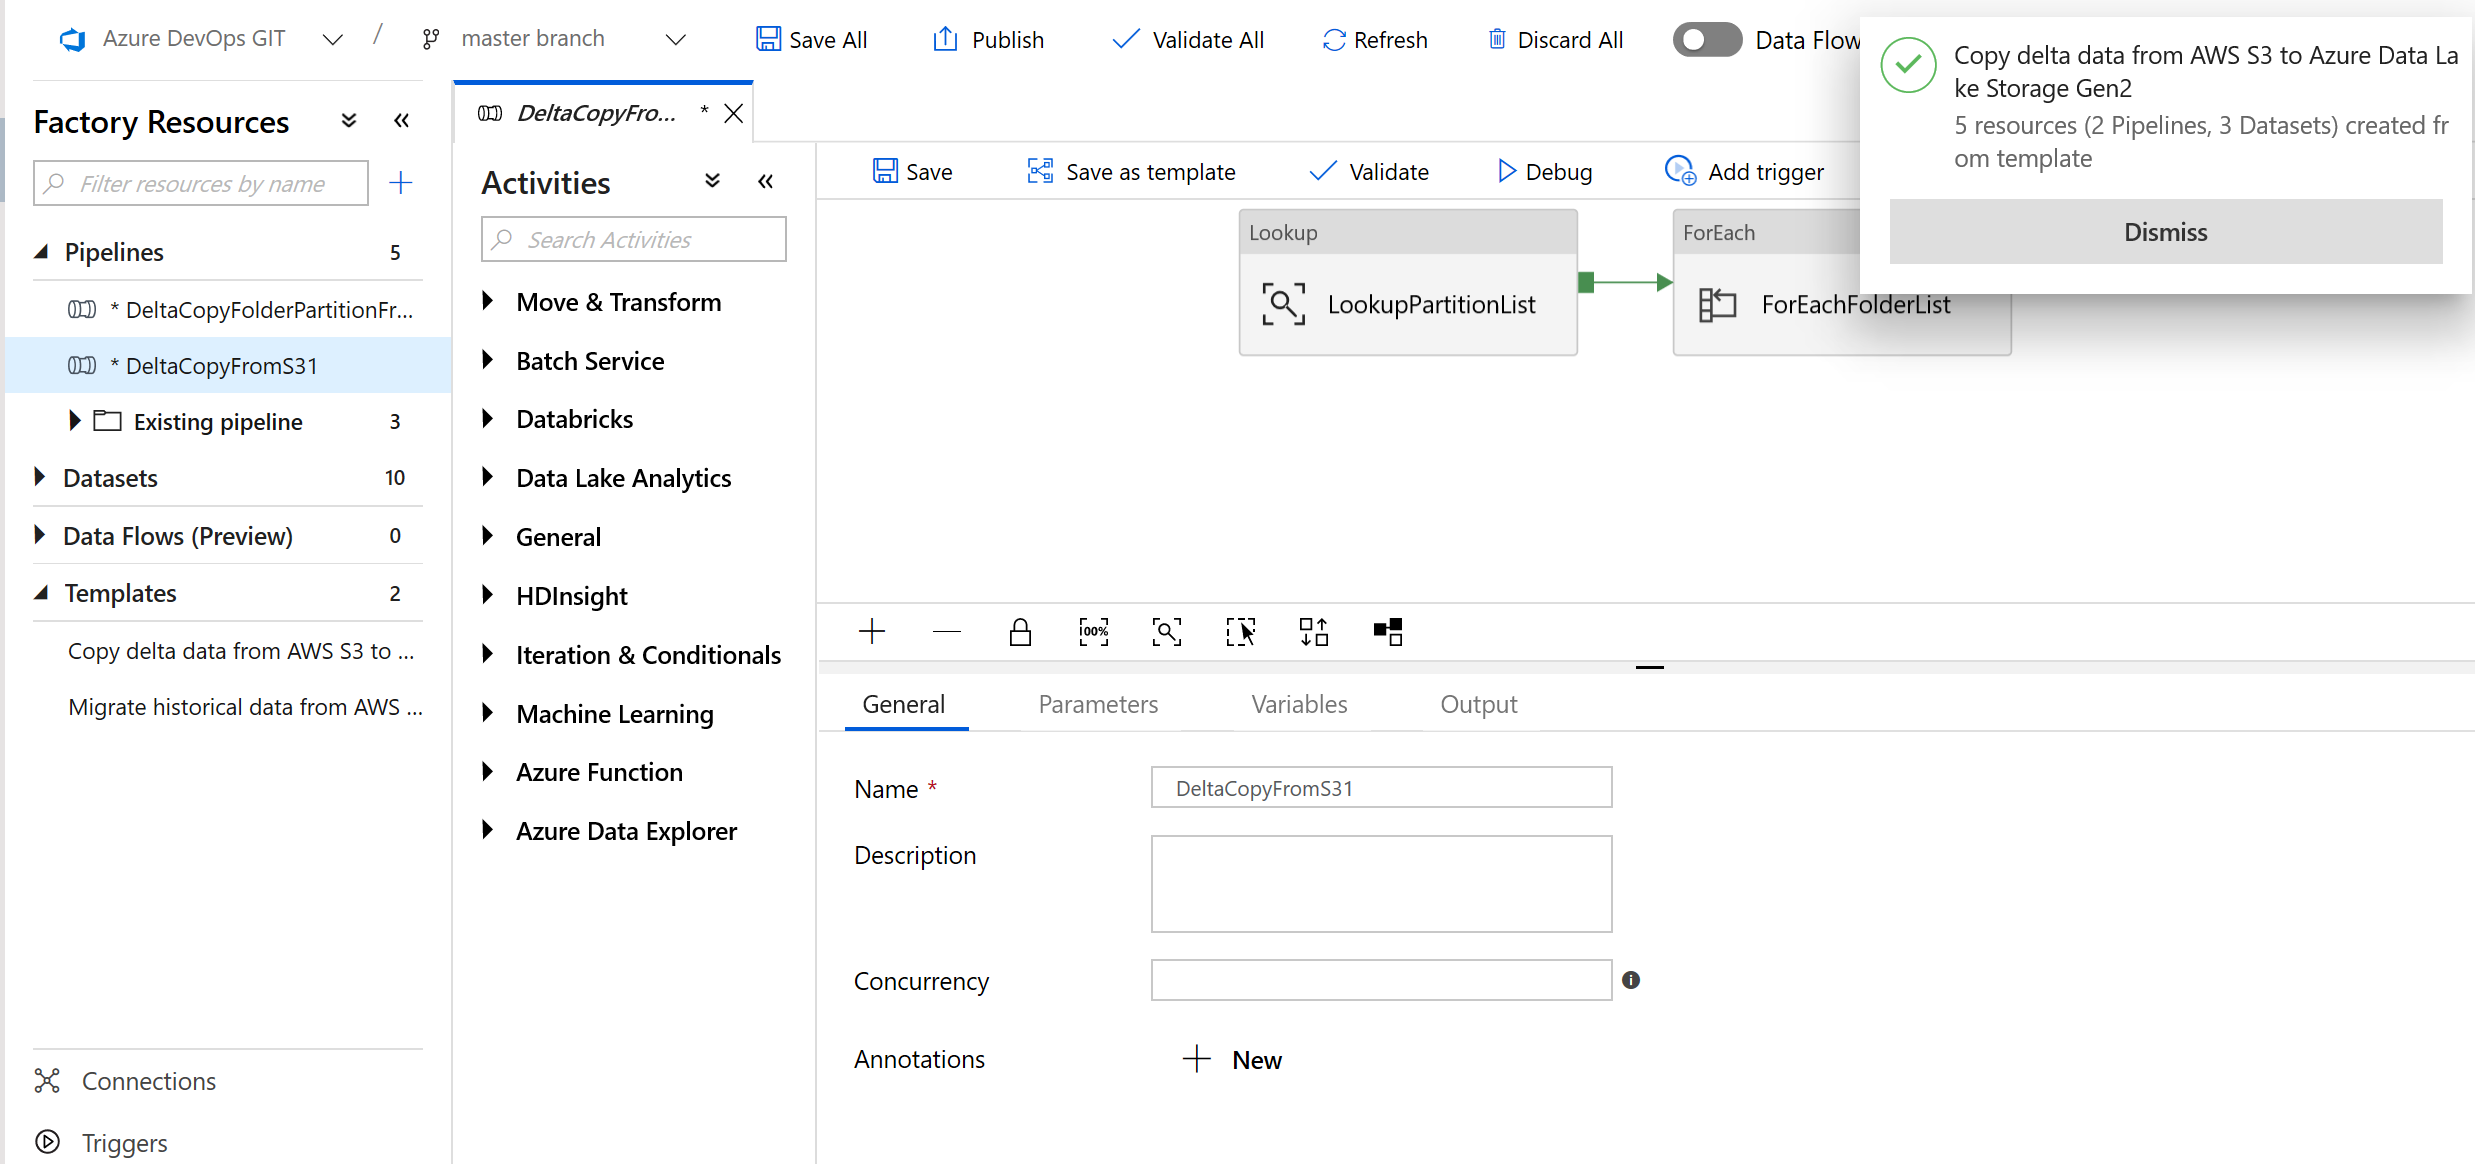Click the Concurrency info icon

[1632, 979]
